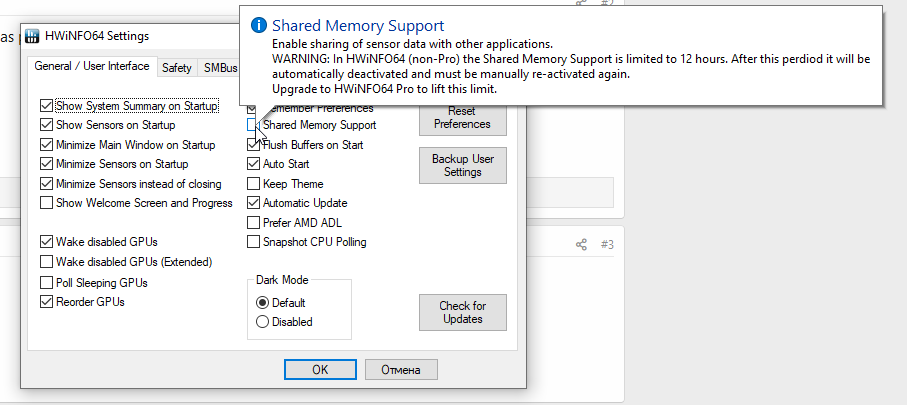Switch to the Safety tab
The height and width of the screenshot is (405, 907).
coord(176,68)
